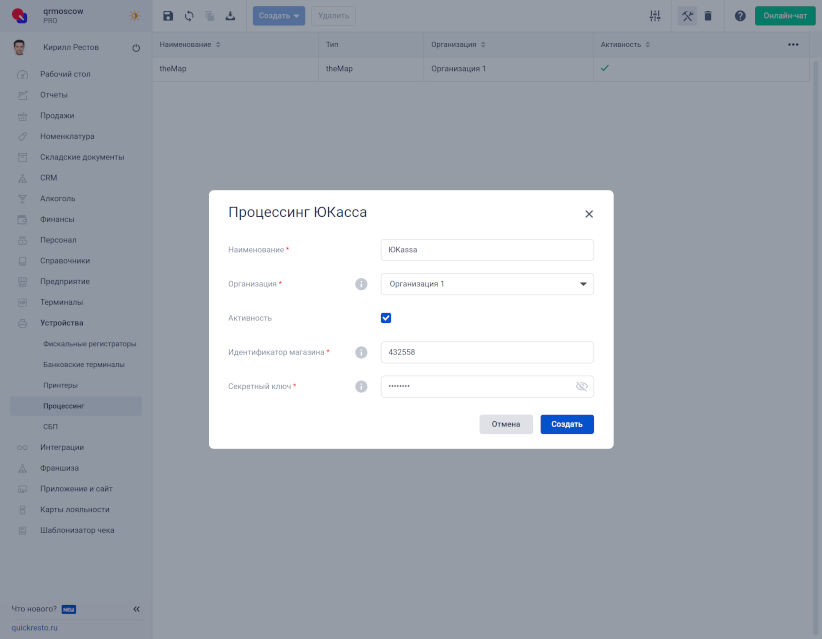Screen dimensions: 822x639
Task: Open the help question mark icon
Action: (x=740, y=16)
